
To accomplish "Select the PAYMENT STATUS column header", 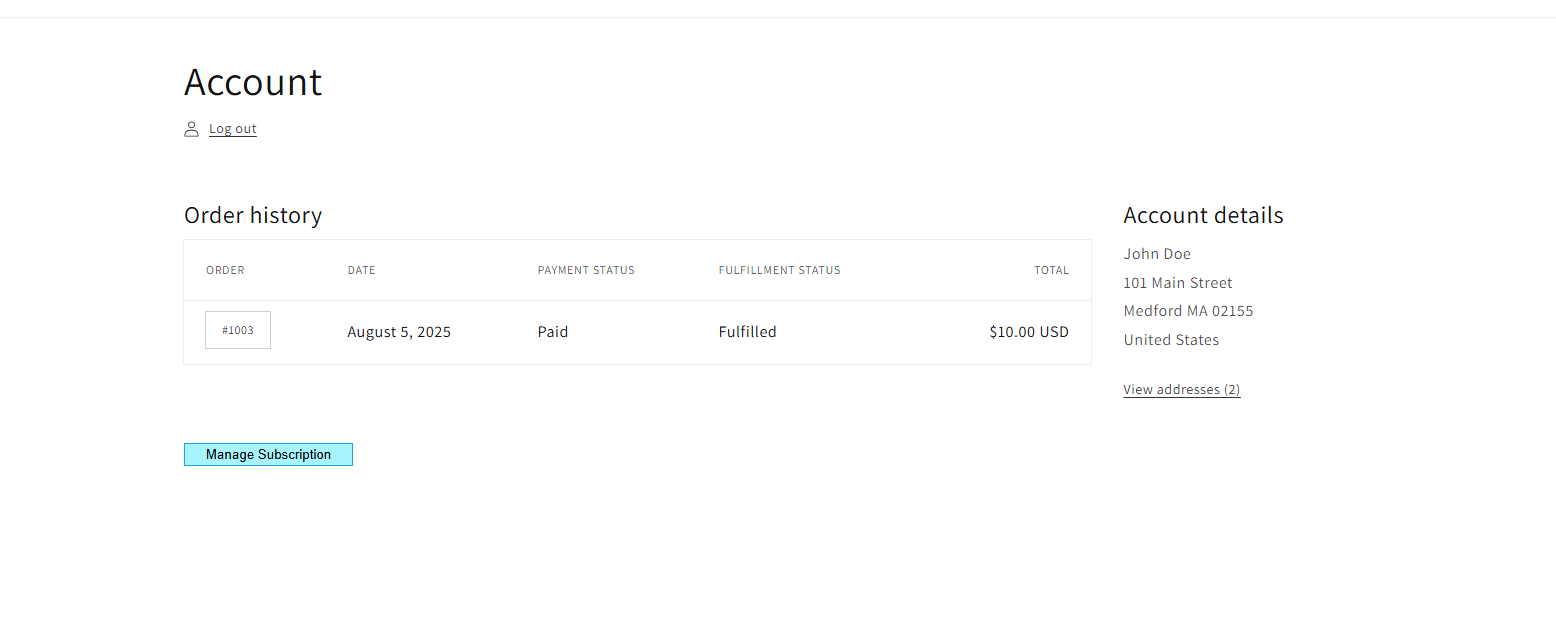I will tap(586, 270).
